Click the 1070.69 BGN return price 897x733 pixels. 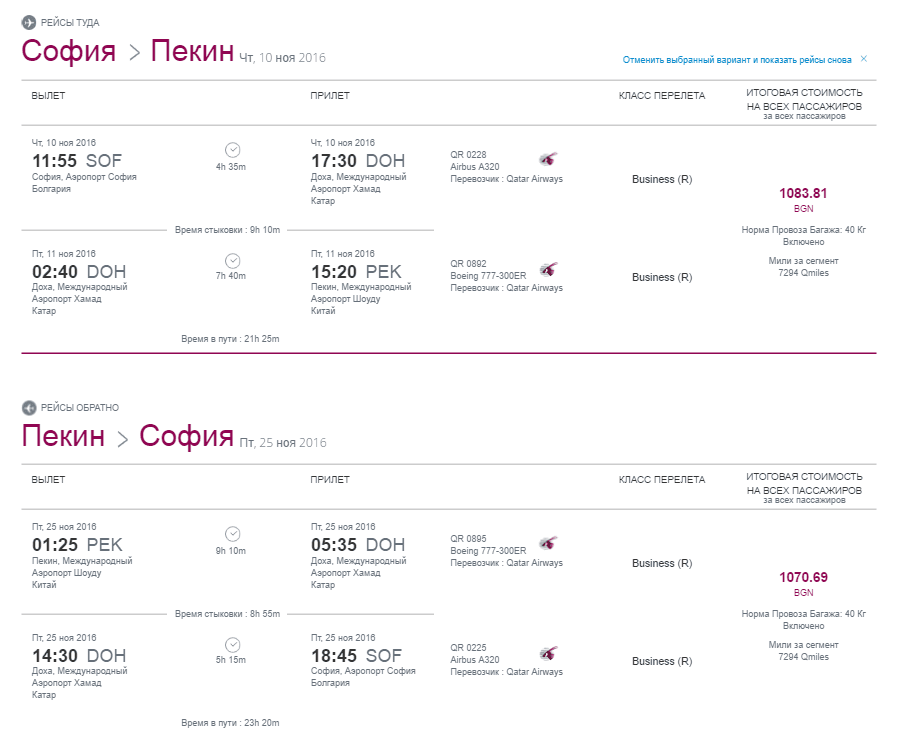[x=803, y=583]
